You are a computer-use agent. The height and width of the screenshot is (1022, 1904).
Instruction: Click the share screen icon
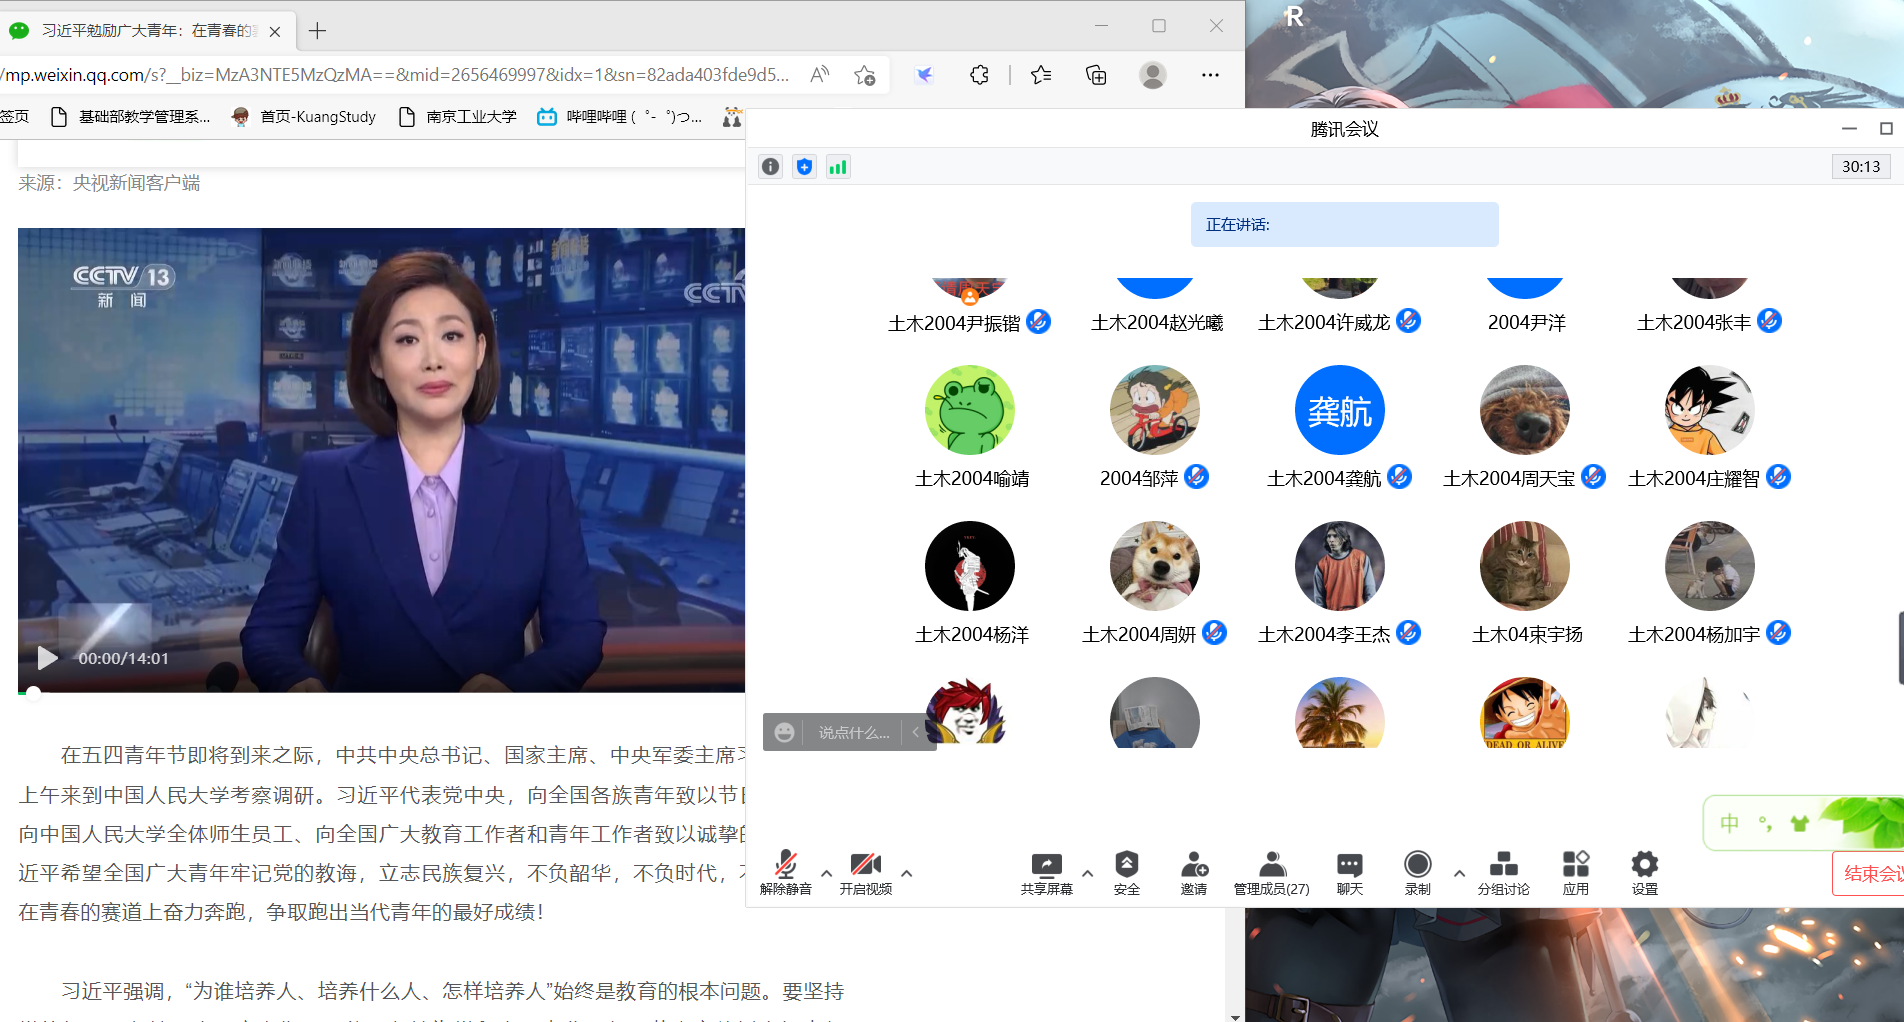click(1046, 865)
